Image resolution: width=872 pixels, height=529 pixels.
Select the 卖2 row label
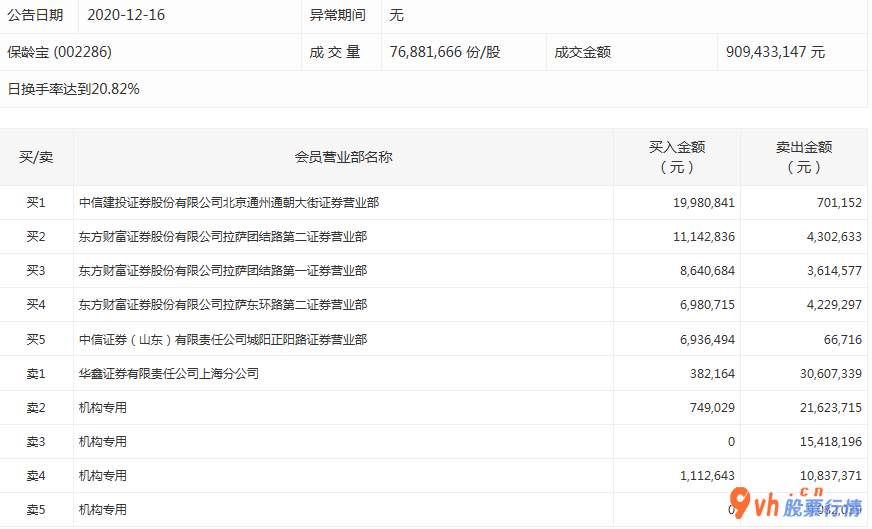coord(36,408)
